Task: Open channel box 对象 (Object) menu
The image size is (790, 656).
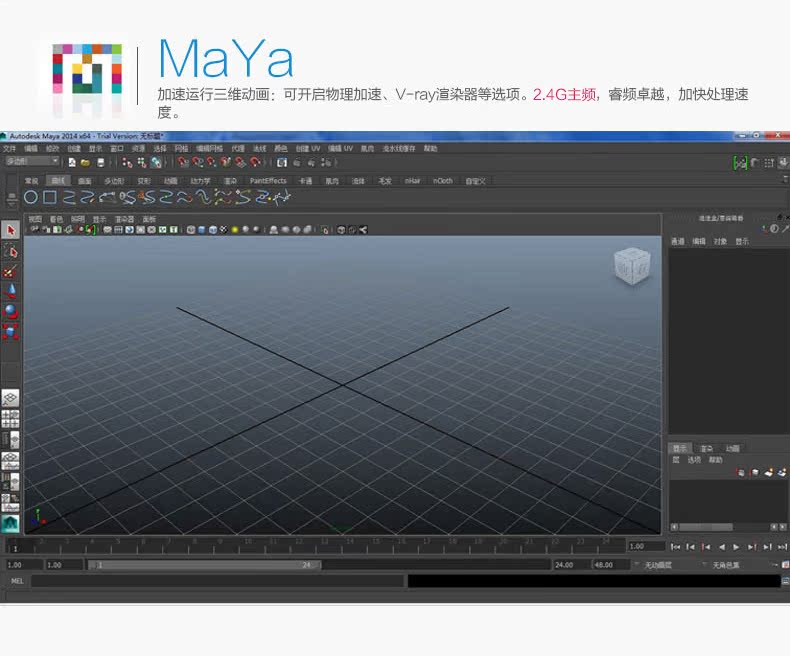Action: point(720,241)
